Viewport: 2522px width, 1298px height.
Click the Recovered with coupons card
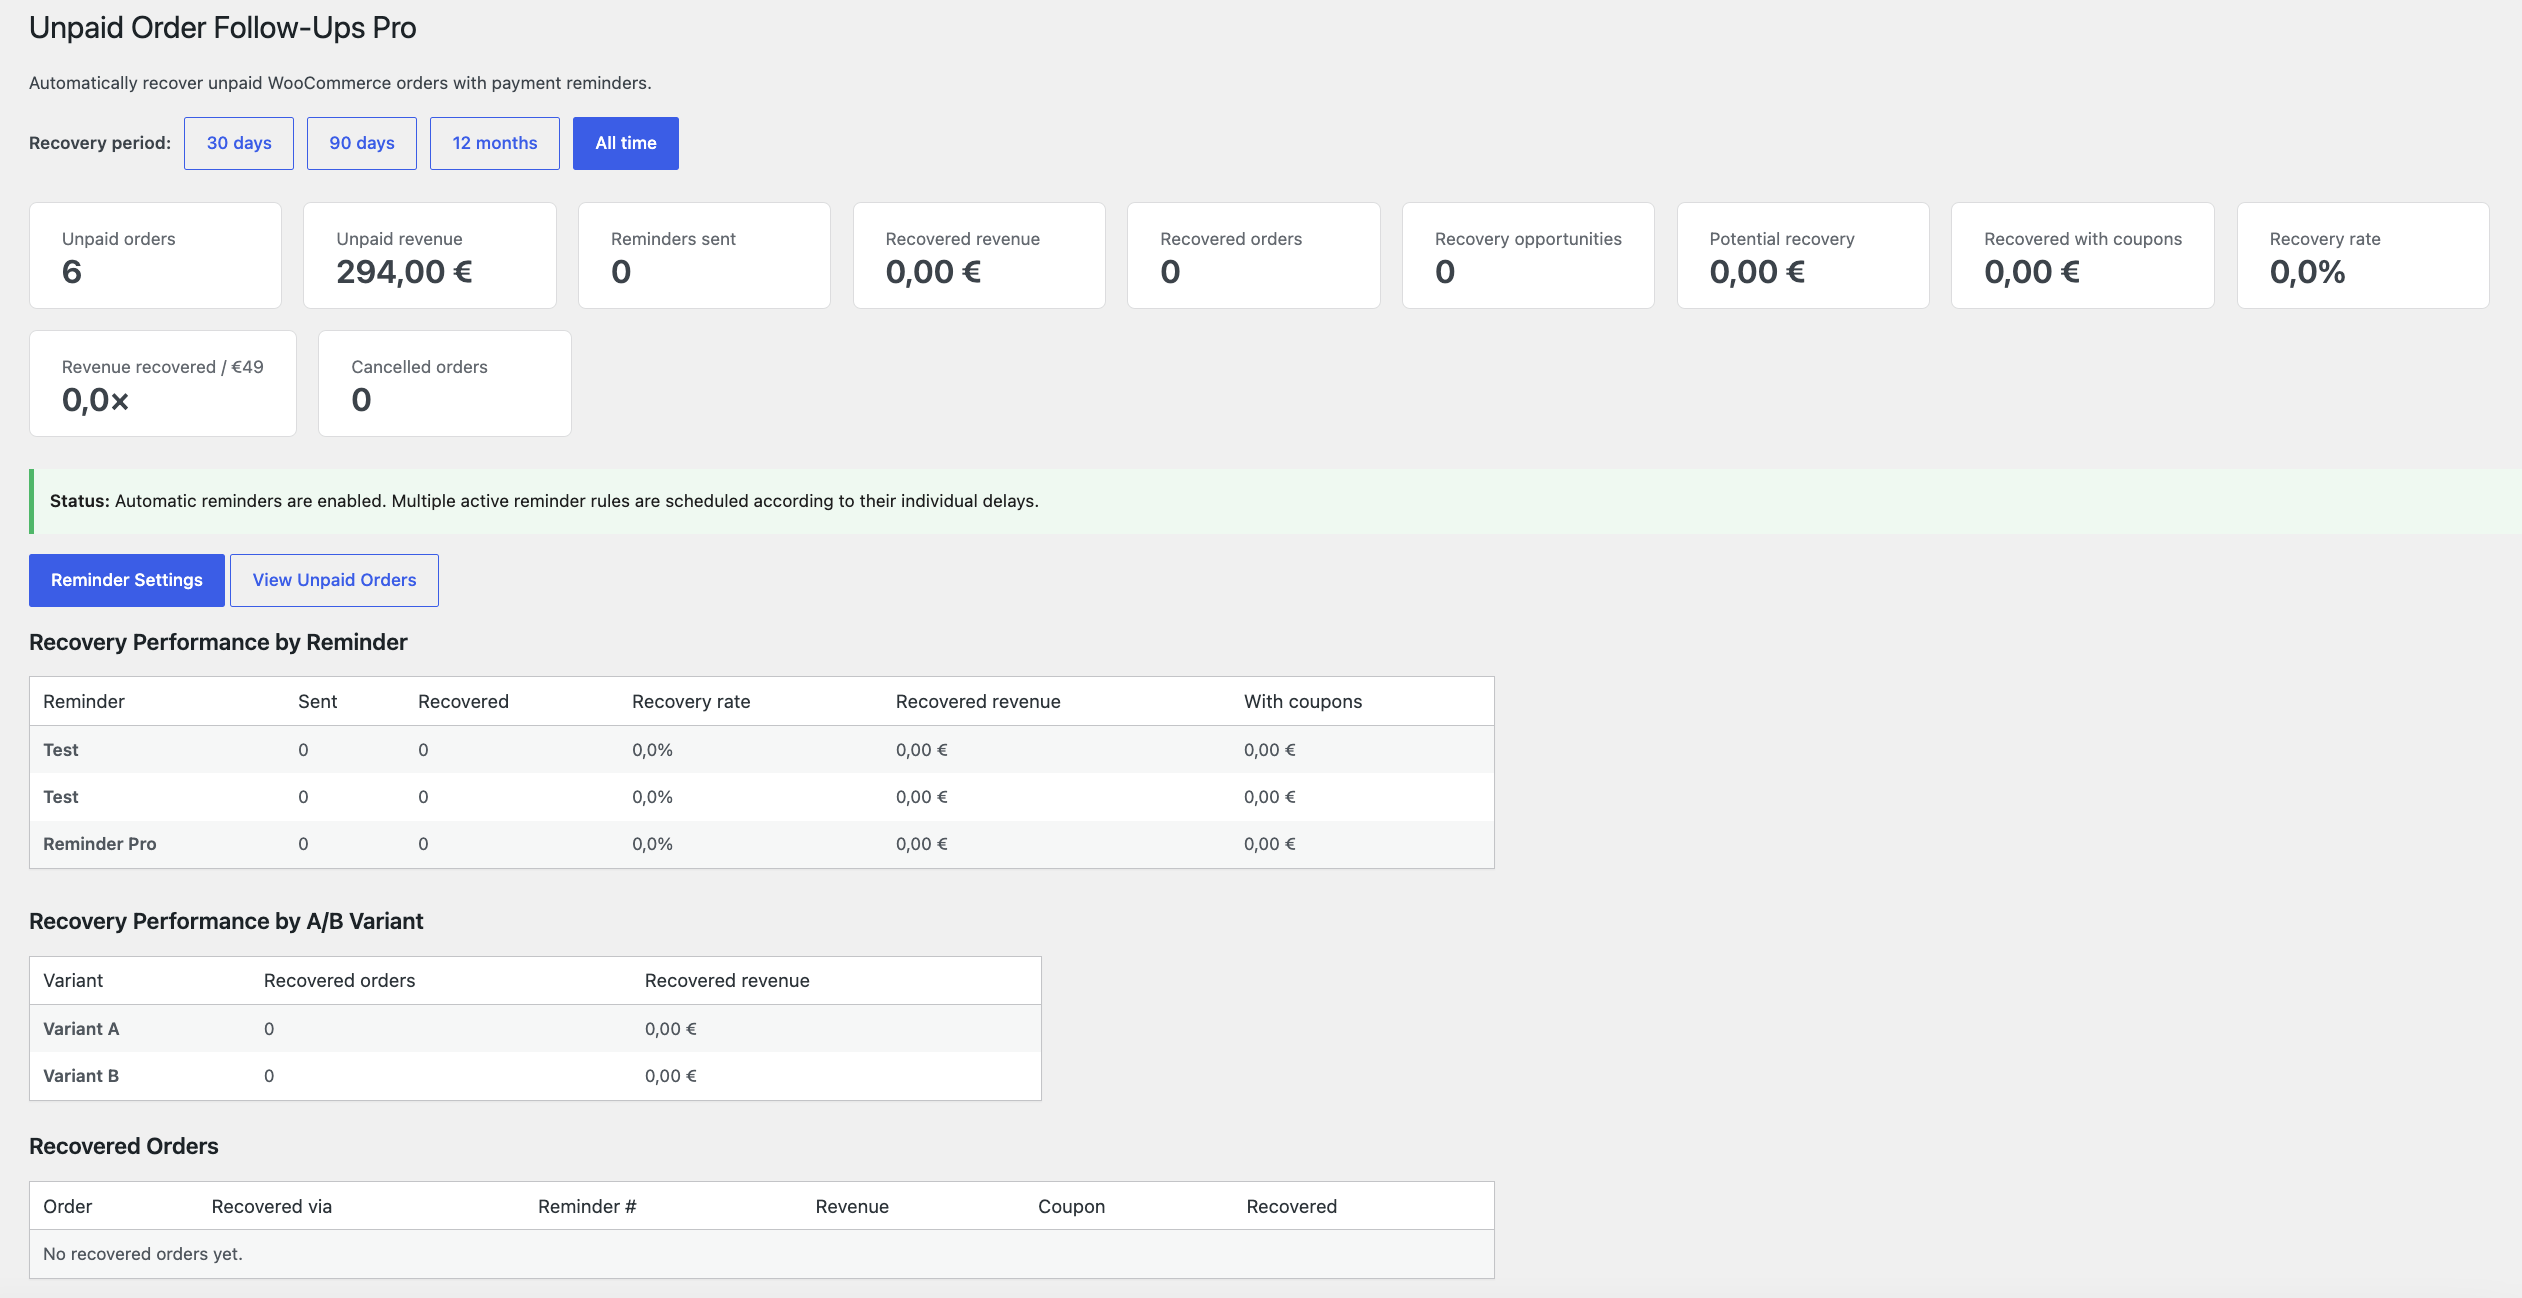tap(2083, 256)
